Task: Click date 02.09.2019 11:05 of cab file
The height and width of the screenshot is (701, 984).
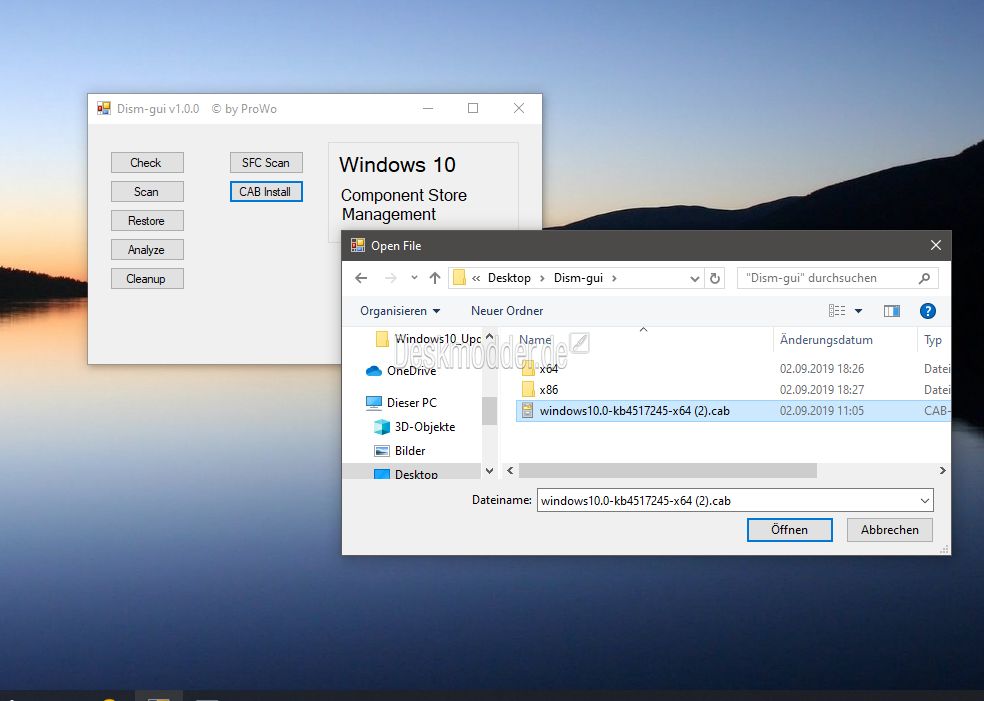Action: click(x=821, y=411)
